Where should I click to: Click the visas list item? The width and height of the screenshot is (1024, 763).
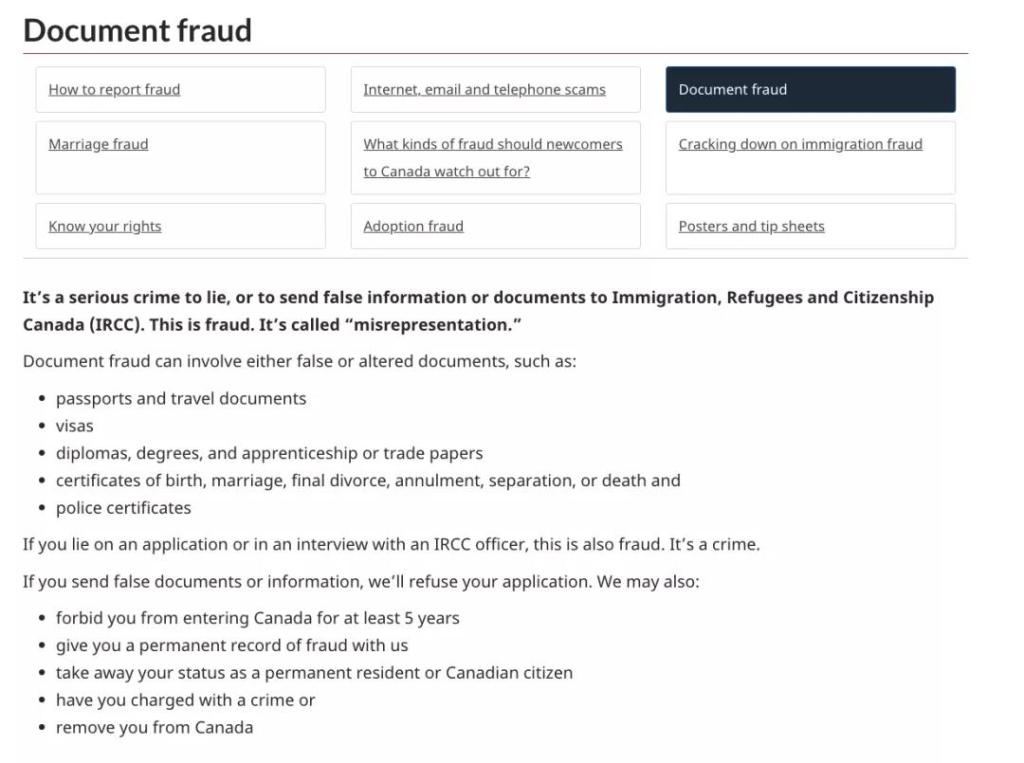[x=75, y=426]
